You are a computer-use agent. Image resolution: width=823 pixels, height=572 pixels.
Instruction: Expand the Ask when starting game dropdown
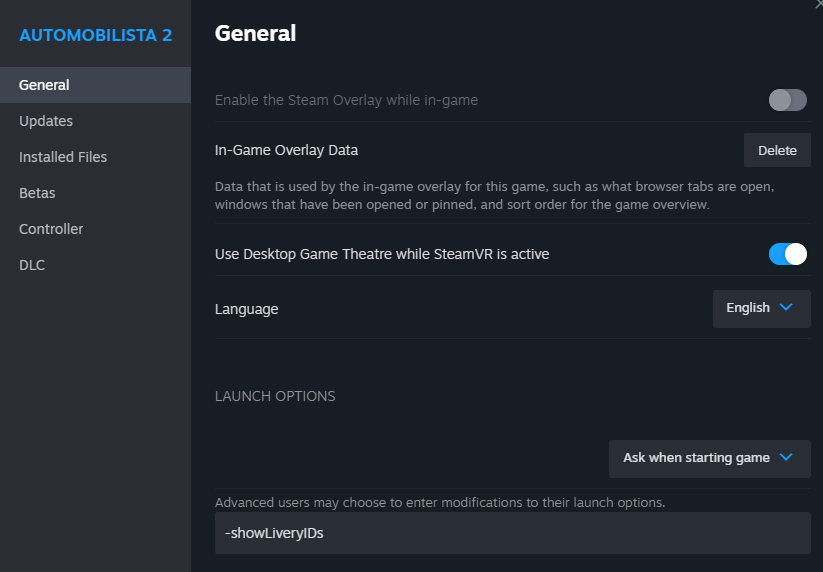point(710,459)
